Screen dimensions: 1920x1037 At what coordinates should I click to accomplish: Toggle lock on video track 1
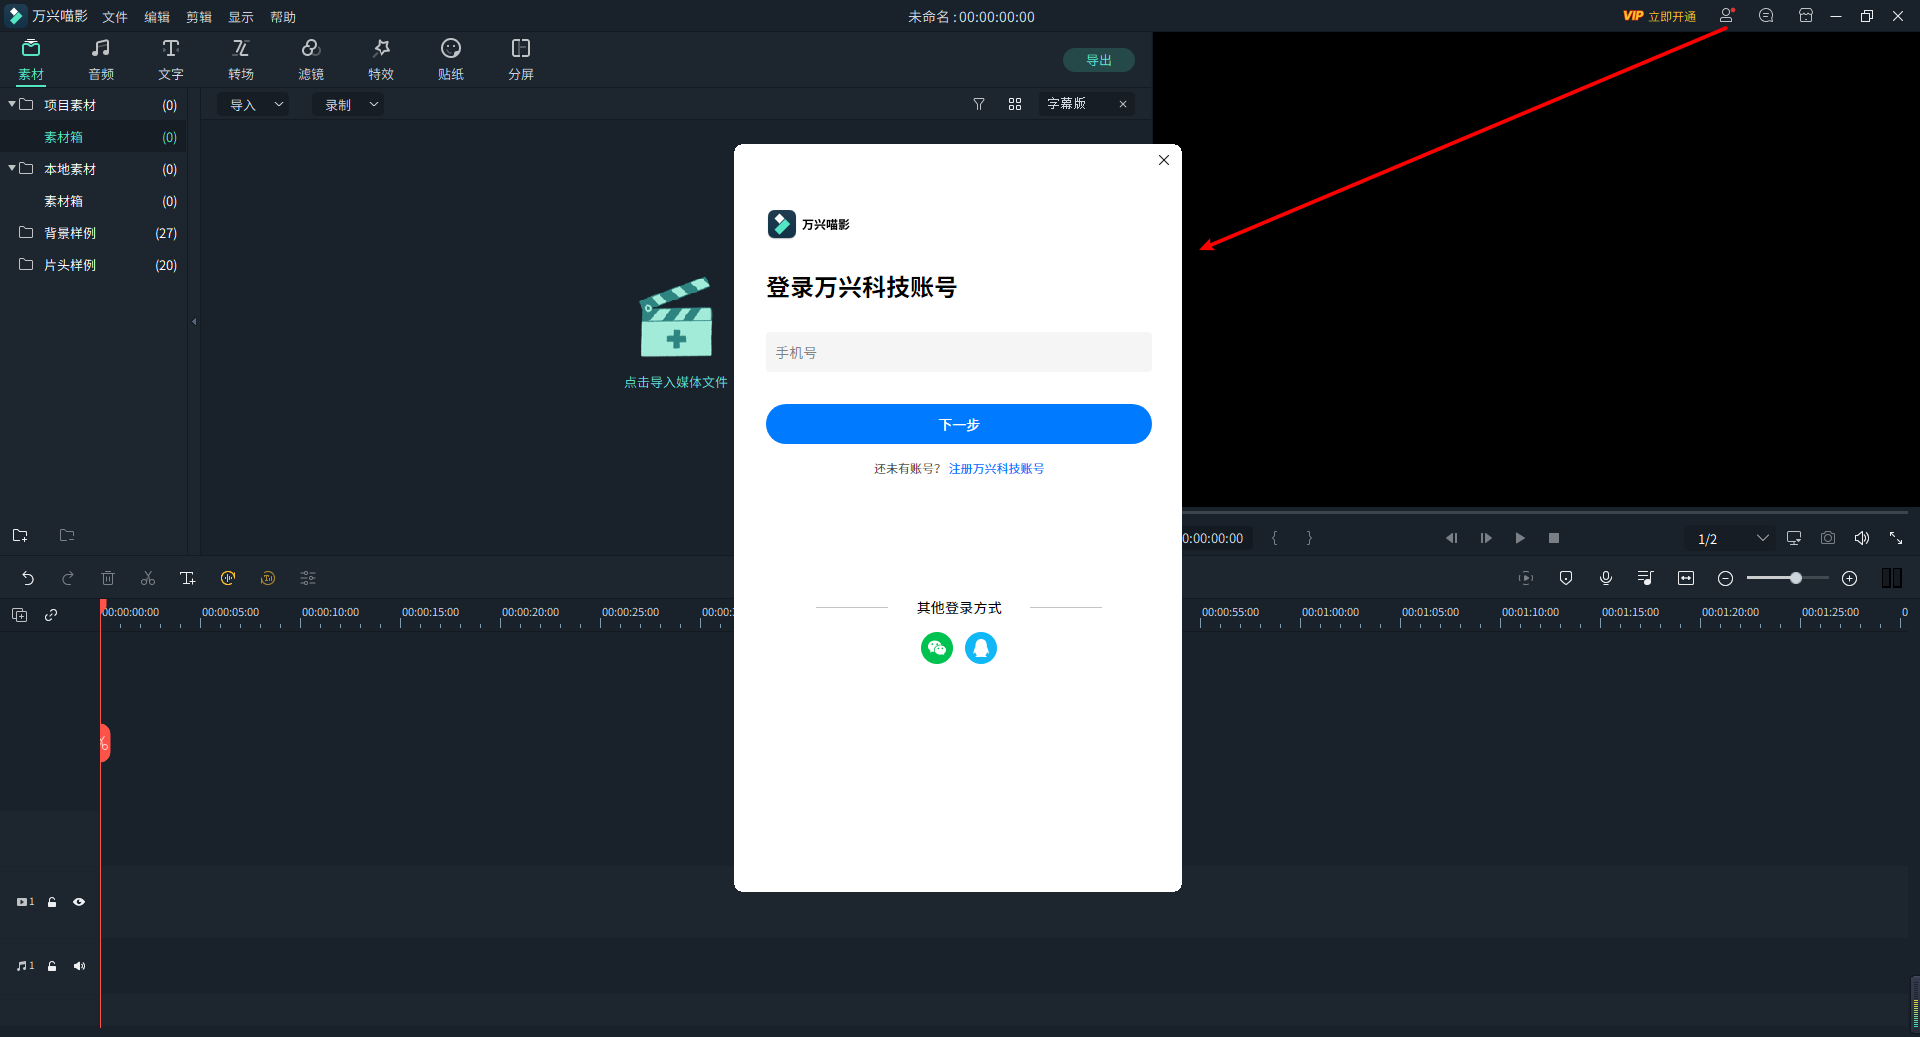52,902
